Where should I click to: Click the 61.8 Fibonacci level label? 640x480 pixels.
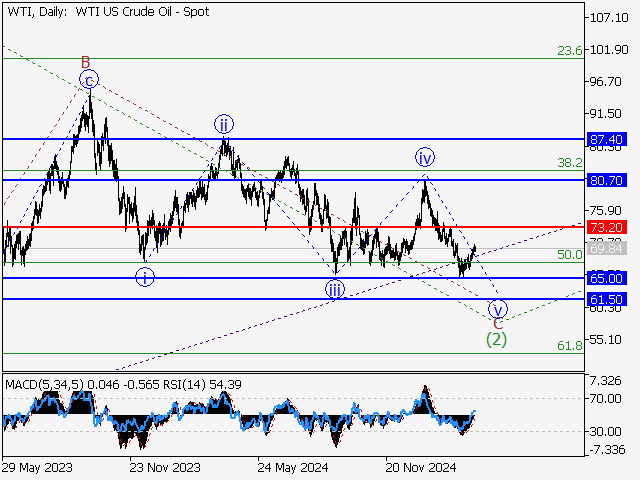(x=570, y=345)
